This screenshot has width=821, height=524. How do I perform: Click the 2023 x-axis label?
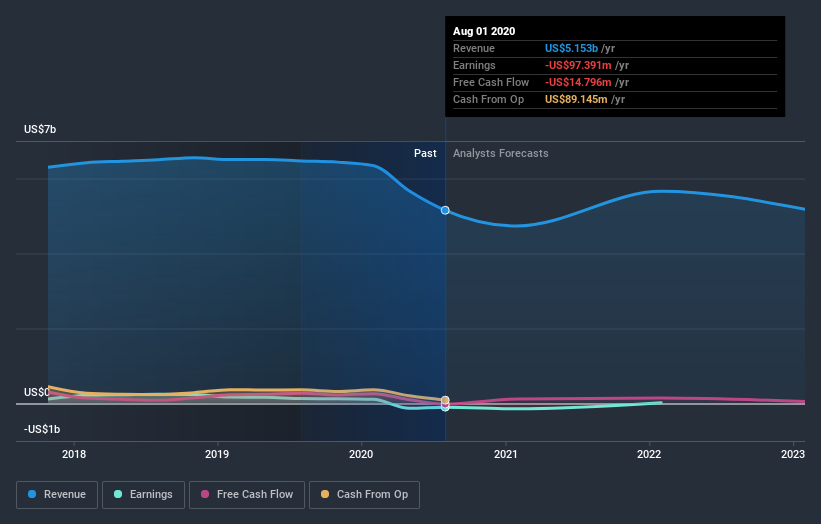click(x=793, y=454)
